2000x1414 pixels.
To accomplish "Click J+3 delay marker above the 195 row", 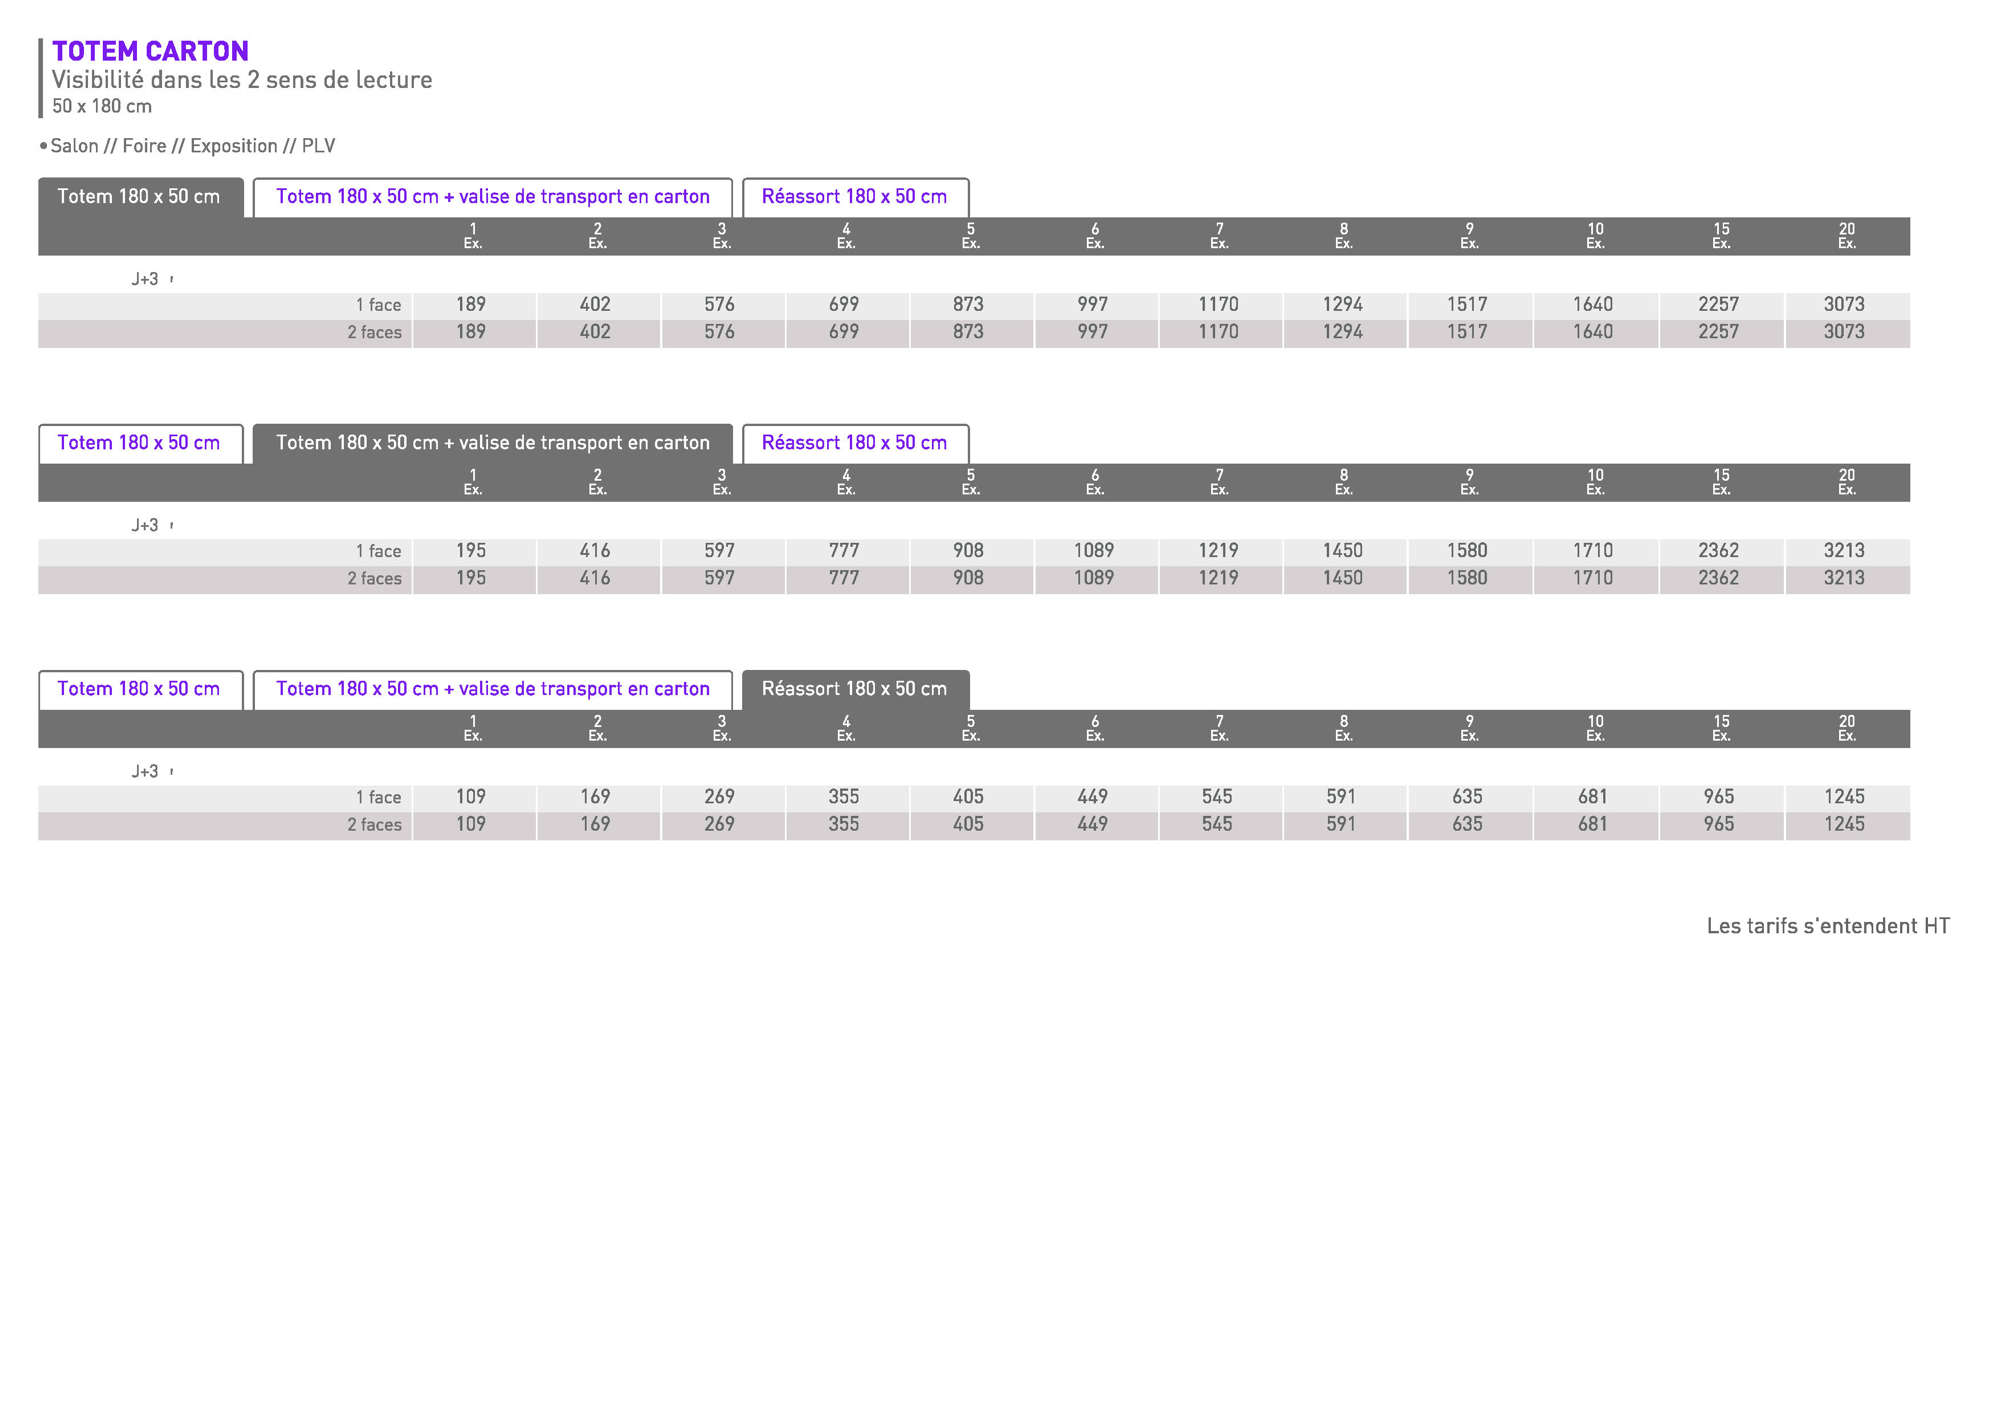I will (146, 525).
